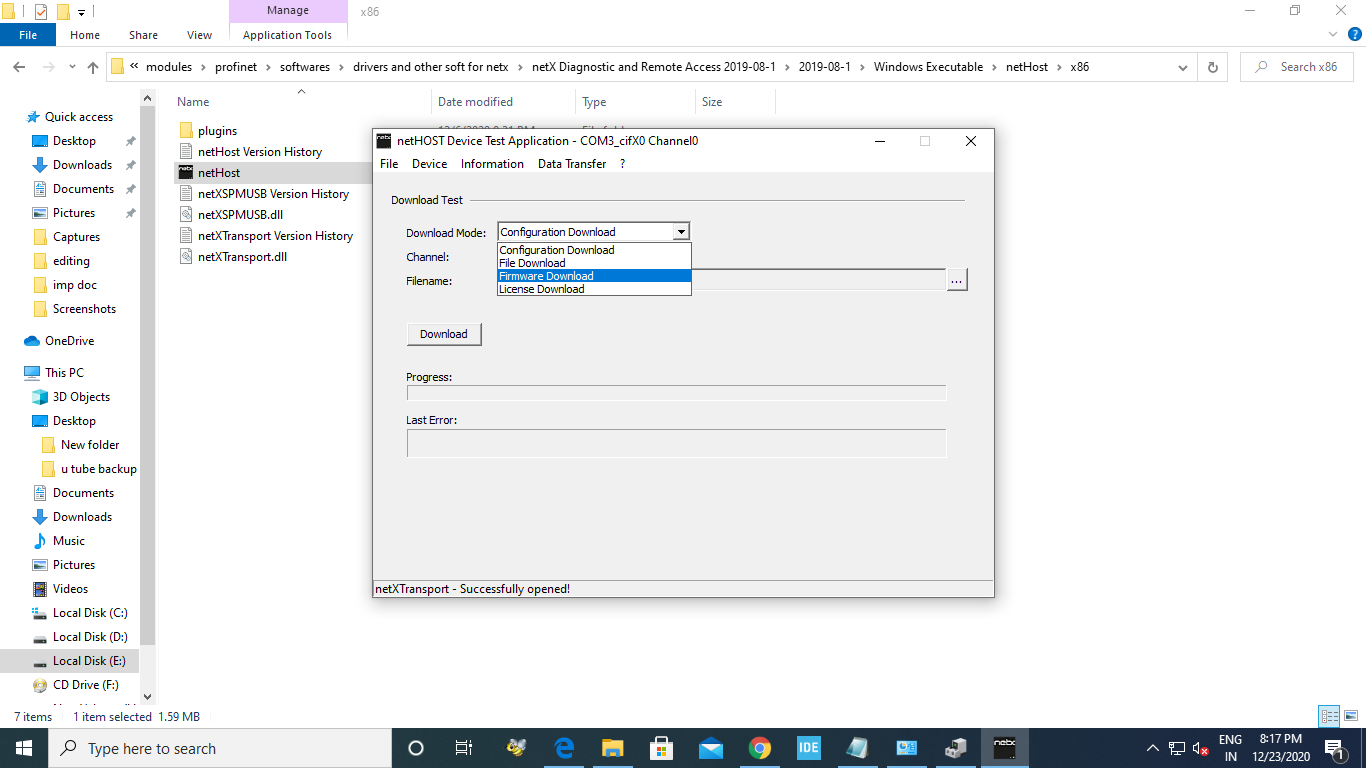1366x768 pixels.
Task: Switch to large icons view
Action: click(1351, 716)
